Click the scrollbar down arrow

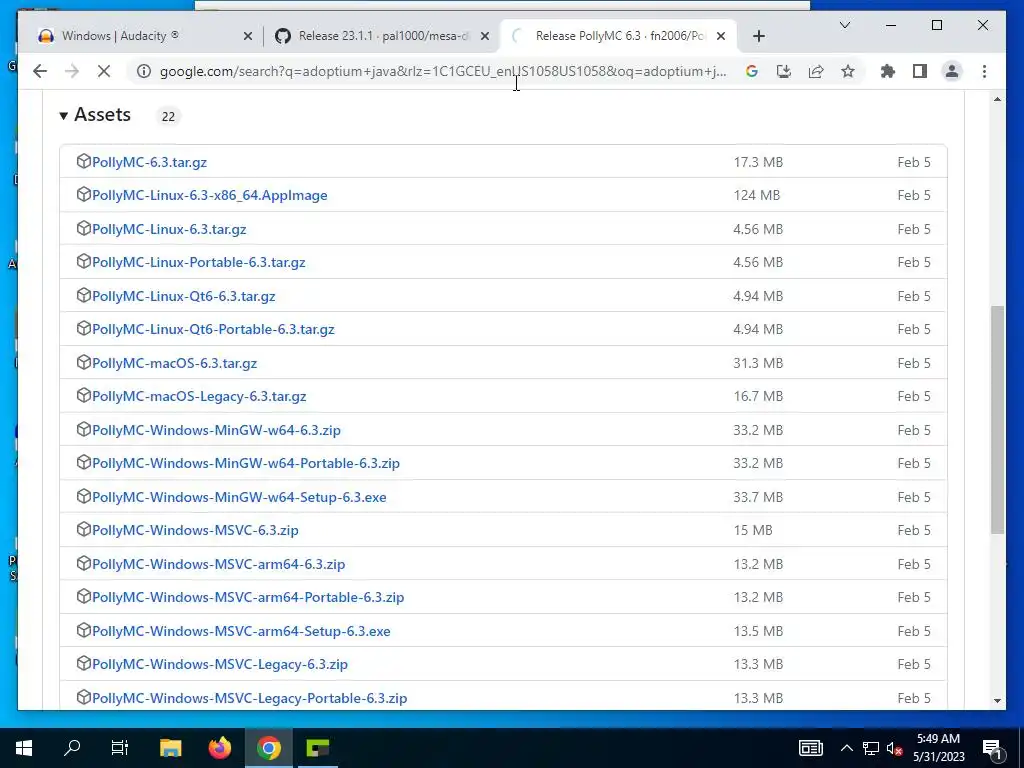(x=997, y=701)
